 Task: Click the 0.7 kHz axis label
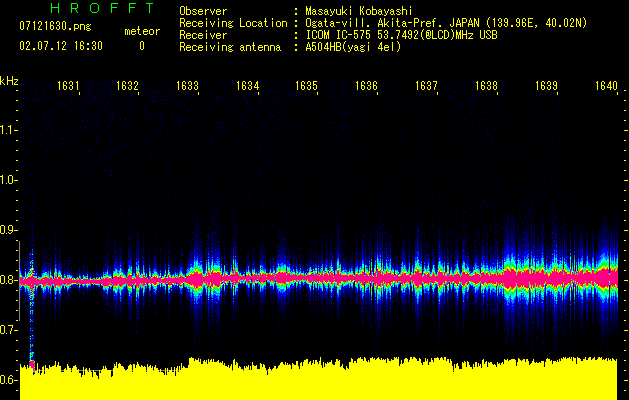pyautogui.click(x=9, y=330)
